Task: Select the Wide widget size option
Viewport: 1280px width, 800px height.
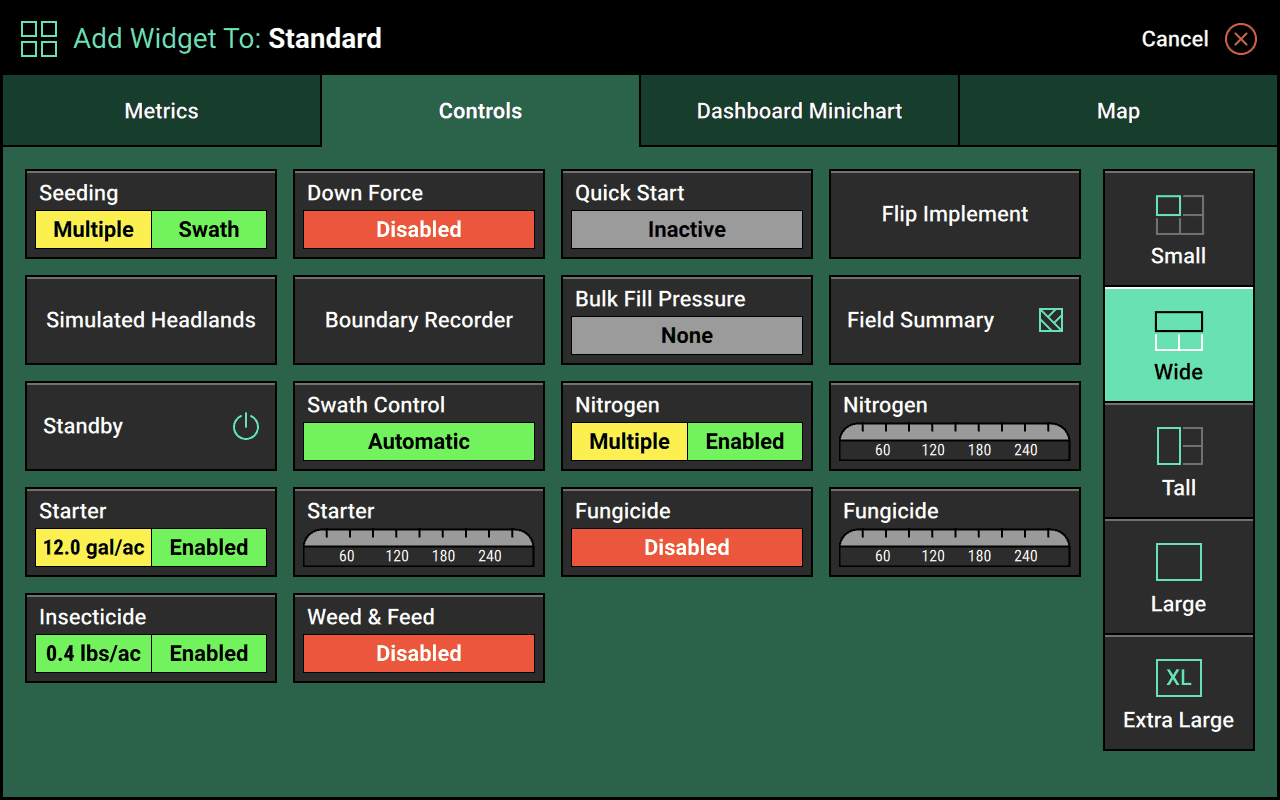Action: (1179, 345)
